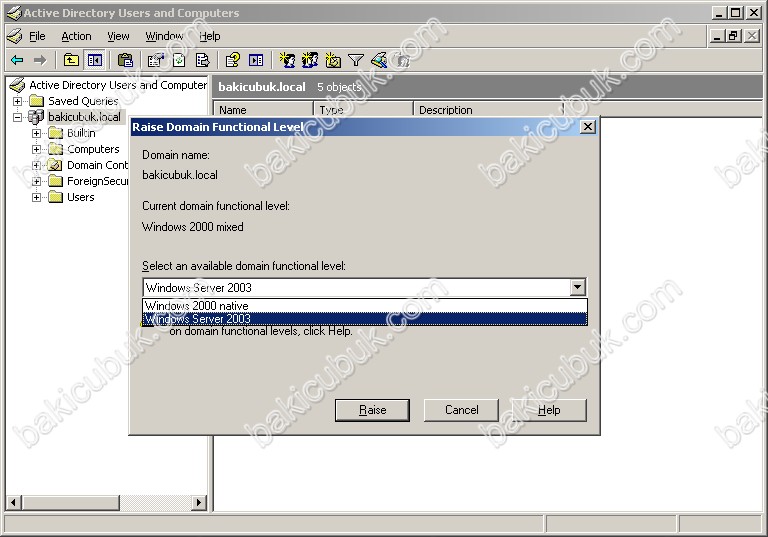Click the Export List toolbar icon
Image resolution: width=768 pixels, height=537 pixels.
coord(202,60)
